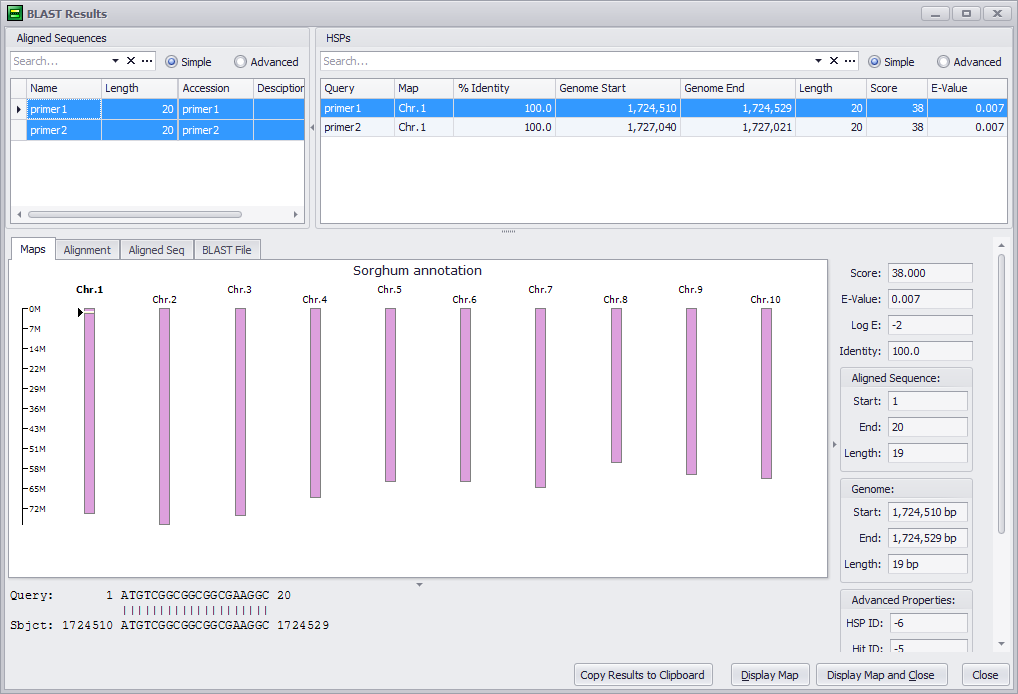Enable Advanced mode for Aligned Sequences search
Viewport: 1018px width, 694px height.
coord(239,62)
